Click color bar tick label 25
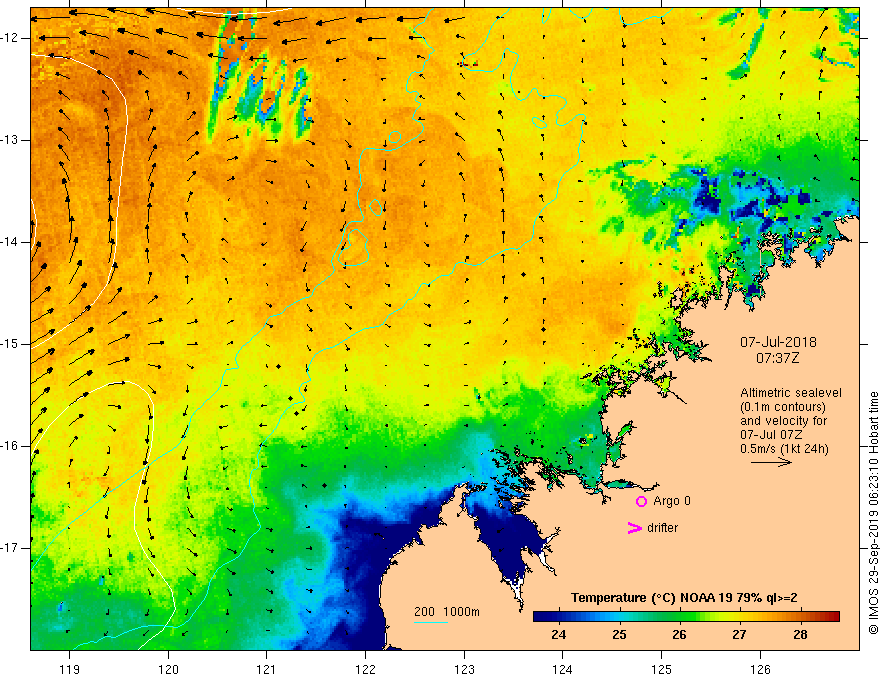The height and width of the screenshot is (680, 880). (619, 635)
